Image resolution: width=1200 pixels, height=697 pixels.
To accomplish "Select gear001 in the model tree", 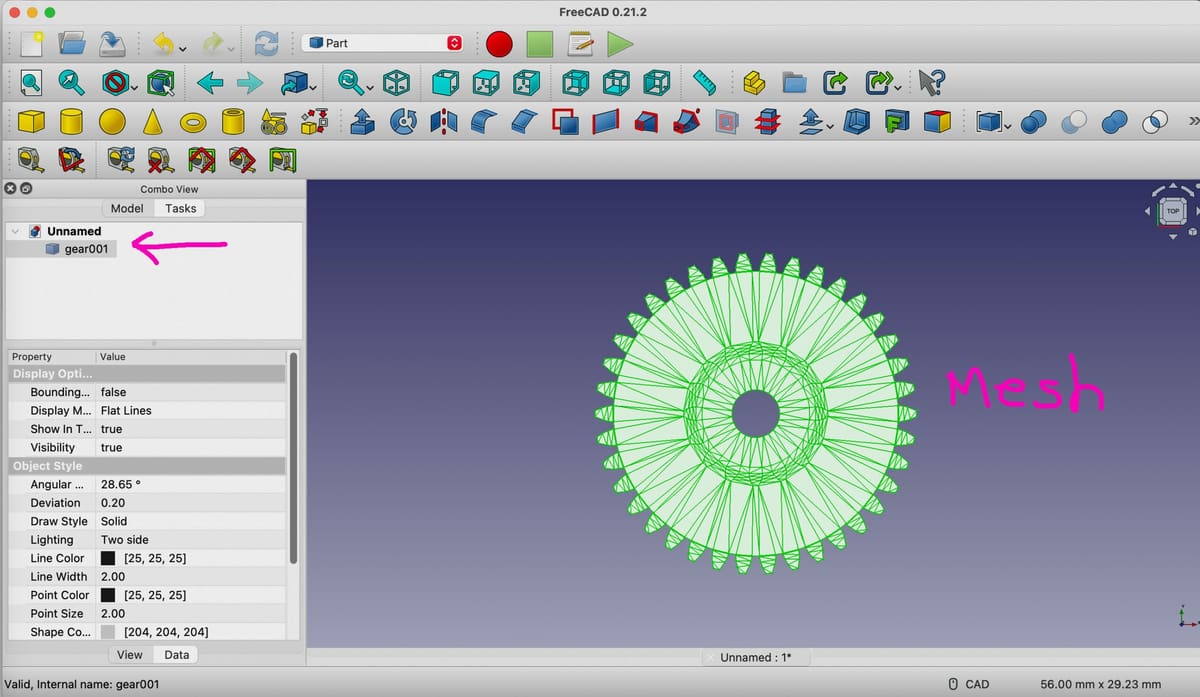I will [85, 249].
